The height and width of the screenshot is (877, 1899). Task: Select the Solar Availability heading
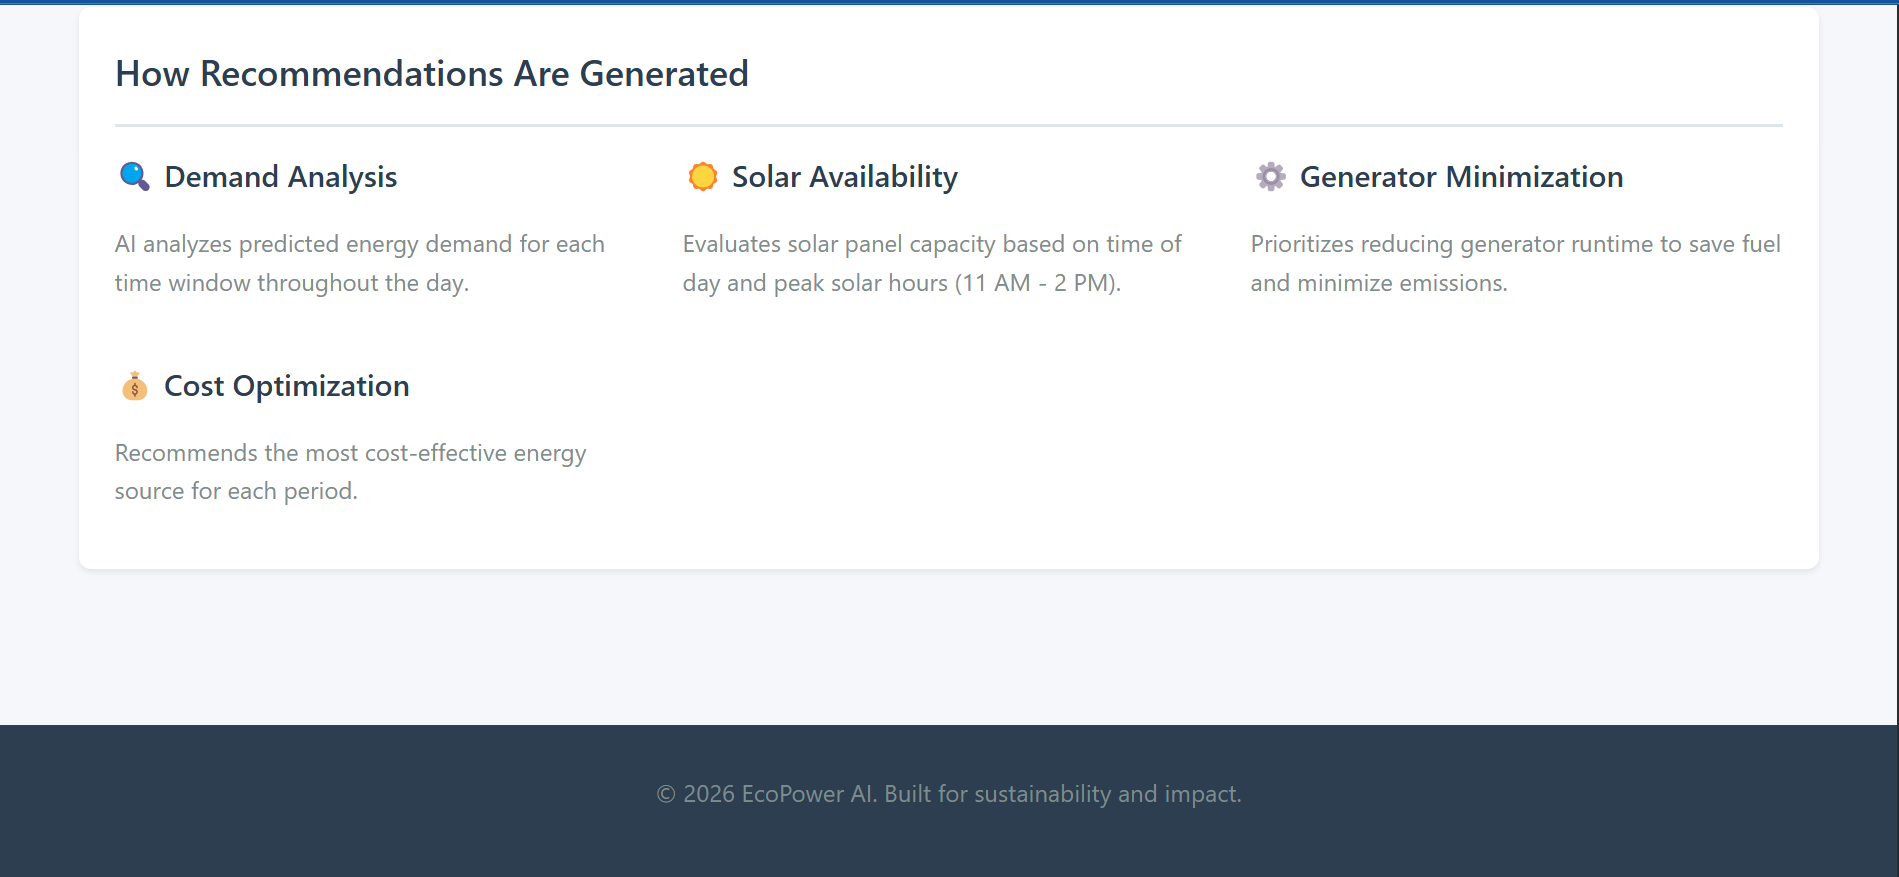844,177
